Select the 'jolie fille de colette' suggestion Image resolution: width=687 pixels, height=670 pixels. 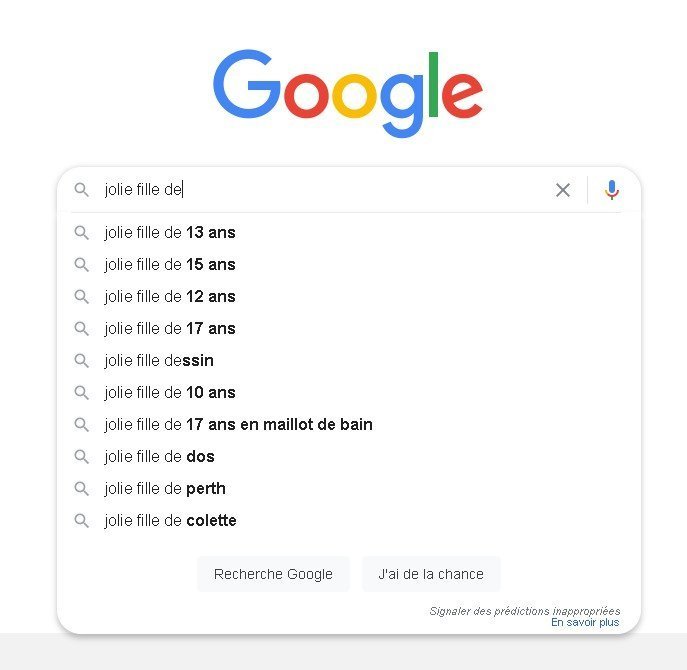click(x=170, y=520)
